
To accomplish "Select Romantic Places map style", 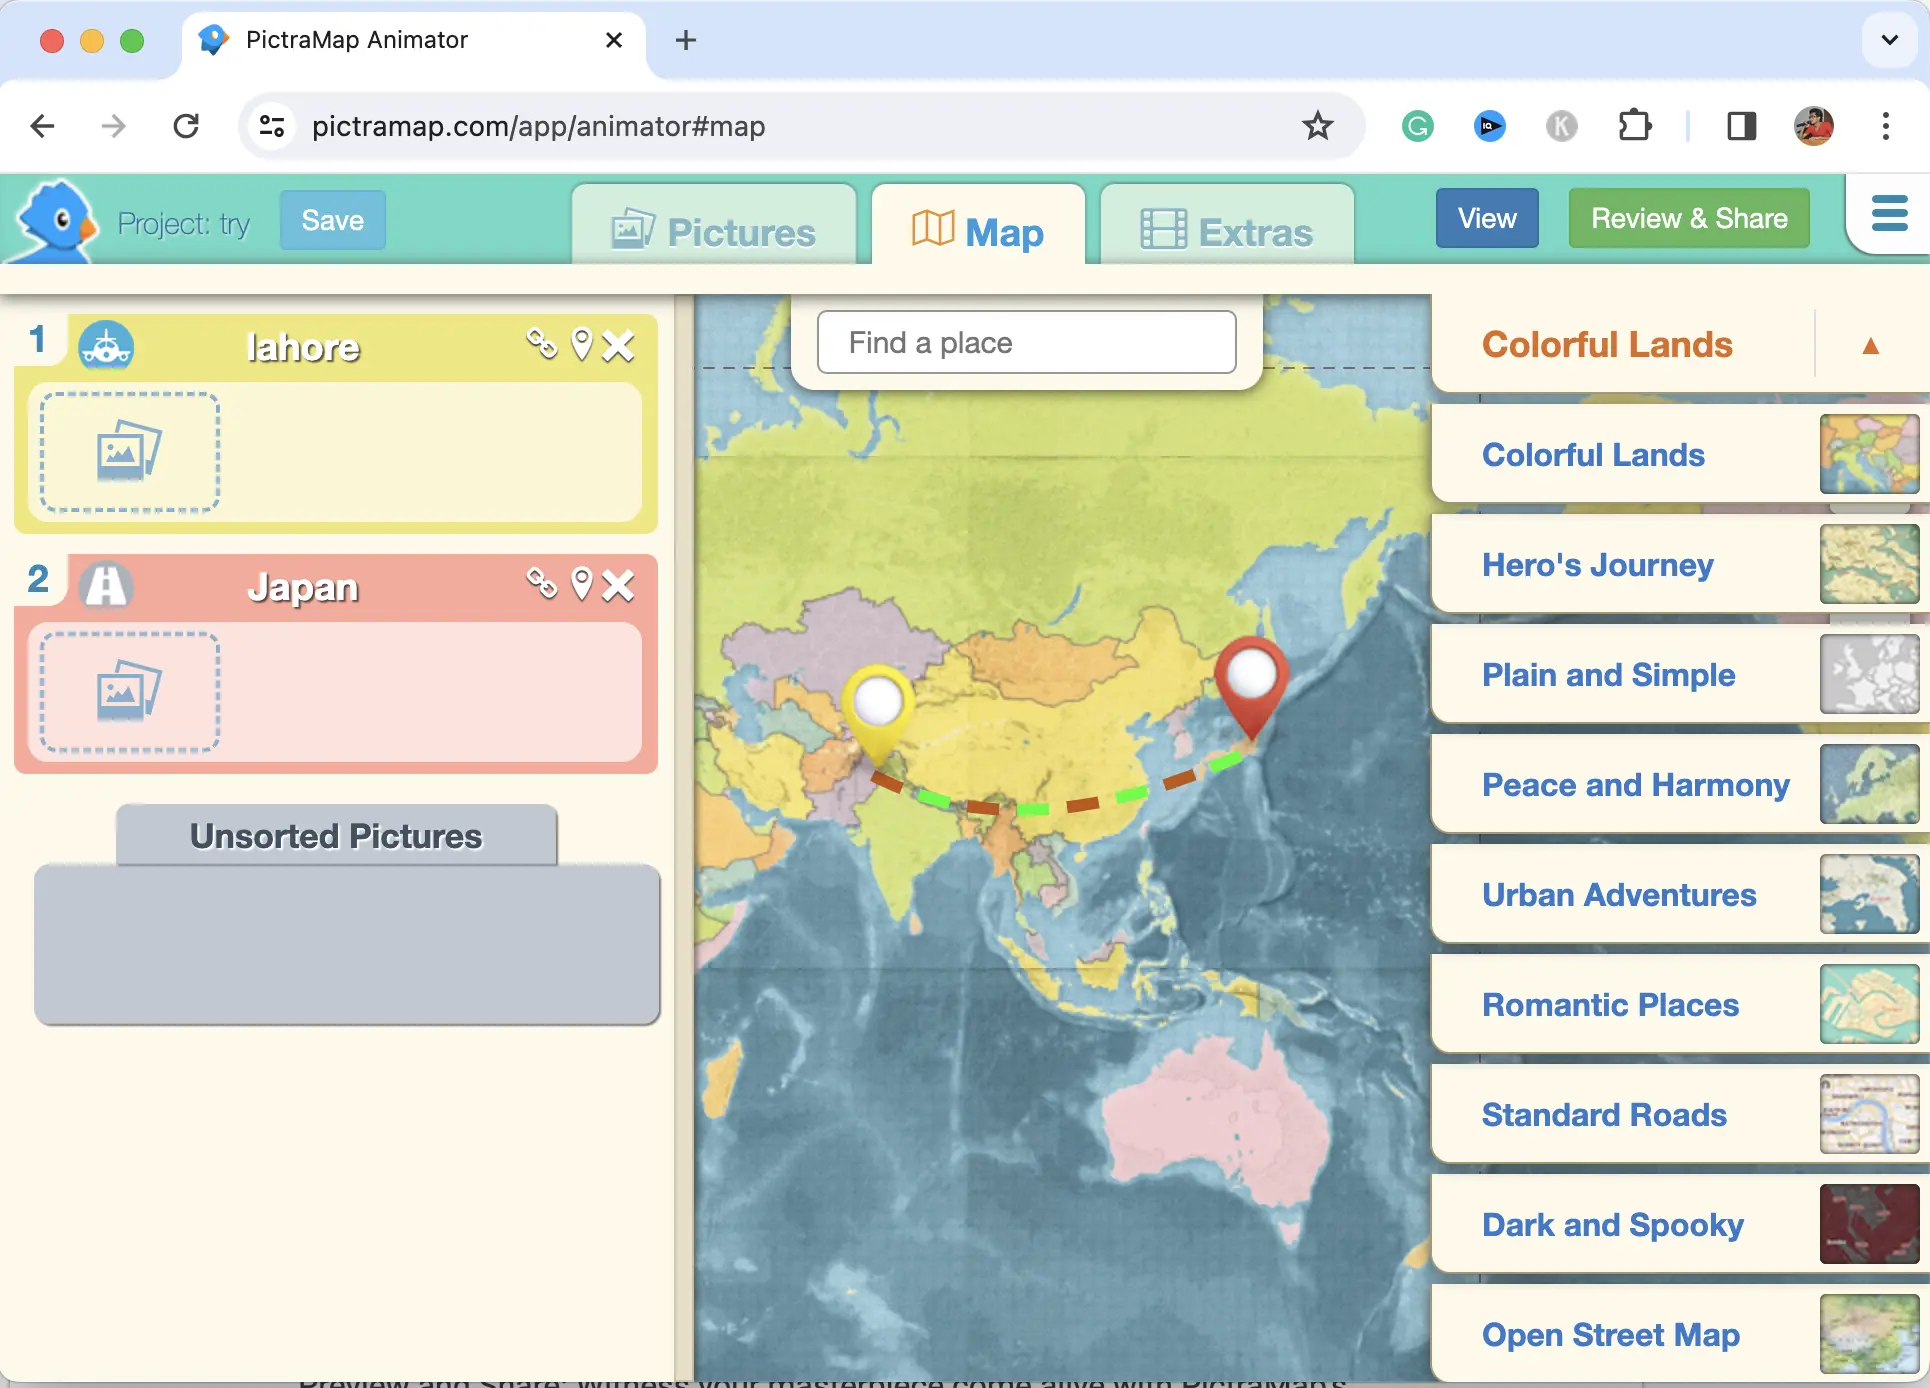I will (x=1680, y=1004).
